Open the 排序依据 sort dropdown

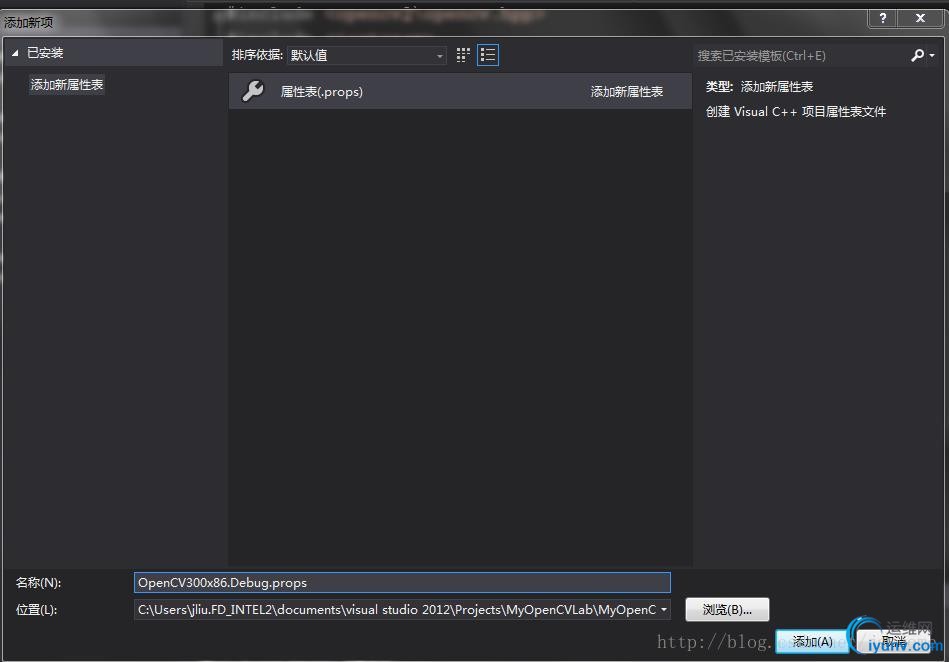[366, 56]
